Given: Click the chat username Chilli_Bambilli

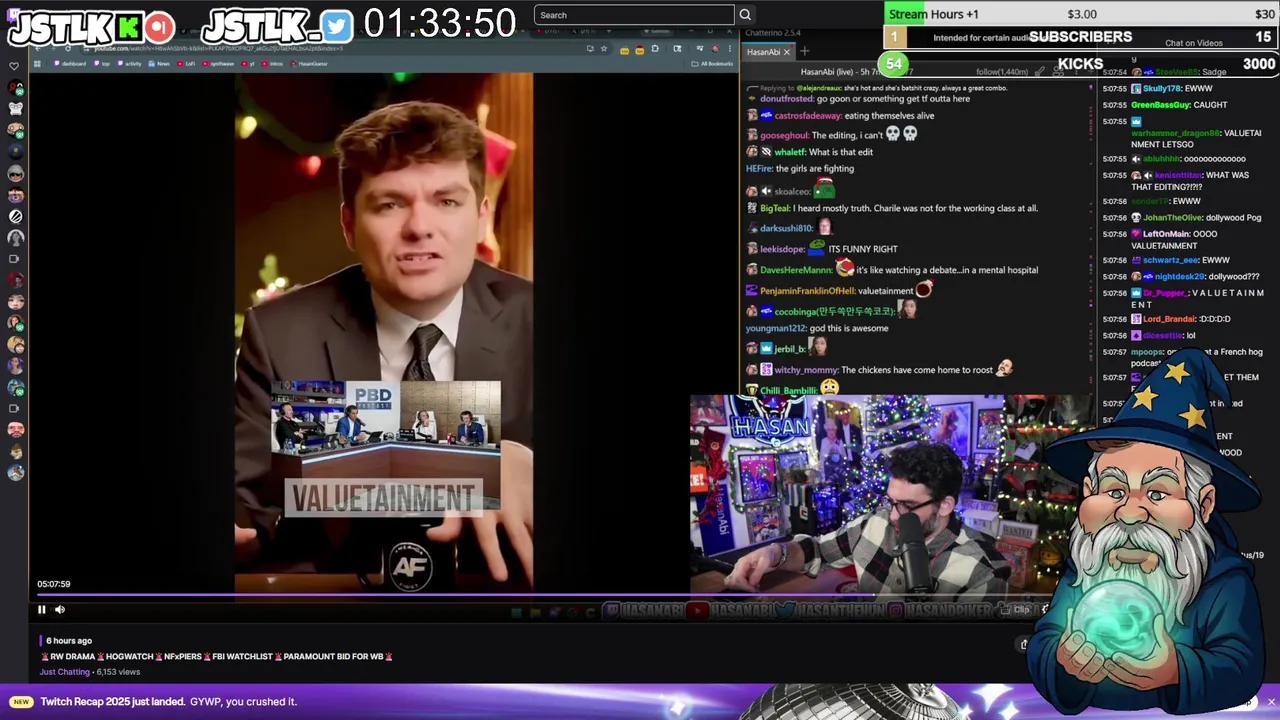Looking at the screenshot, I should (x=789, y=391).
